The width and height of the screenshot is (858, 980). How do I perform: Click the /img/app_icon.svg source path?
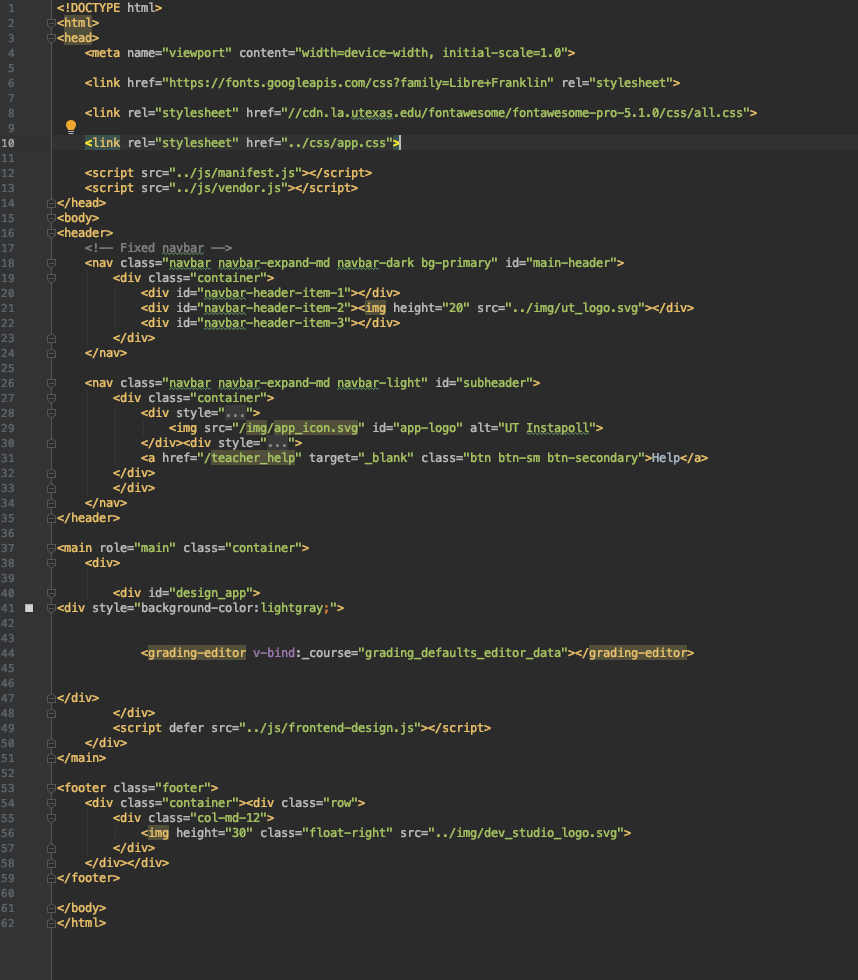(x=299, y=428)
